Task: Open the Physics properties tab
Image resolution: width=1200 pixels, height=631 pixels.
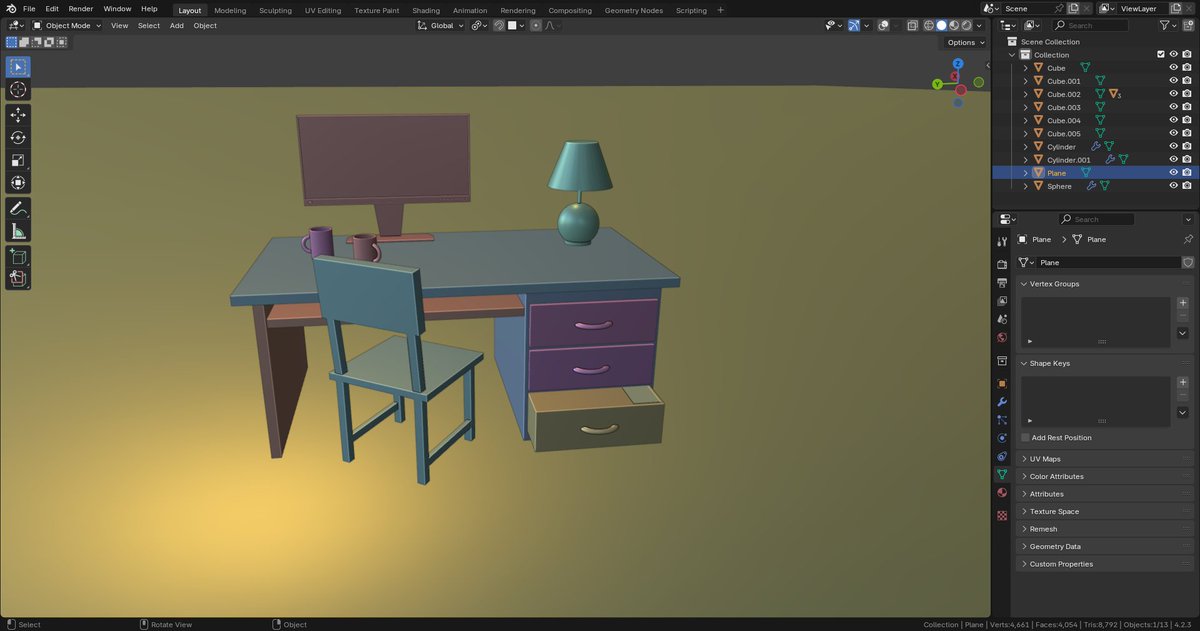Action: (x=1002, y=438)
